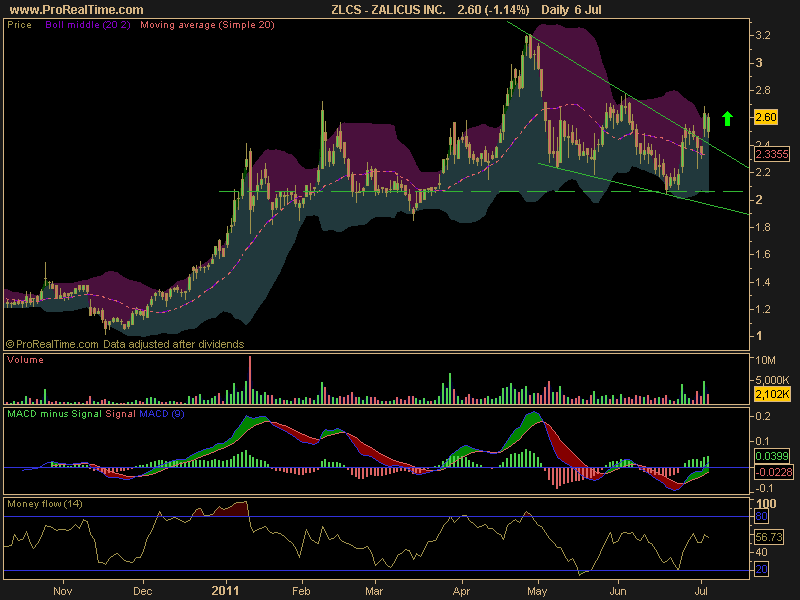Click the 2.3355 moving average value tag
The image size is (800, 600).
click(771, 154)
